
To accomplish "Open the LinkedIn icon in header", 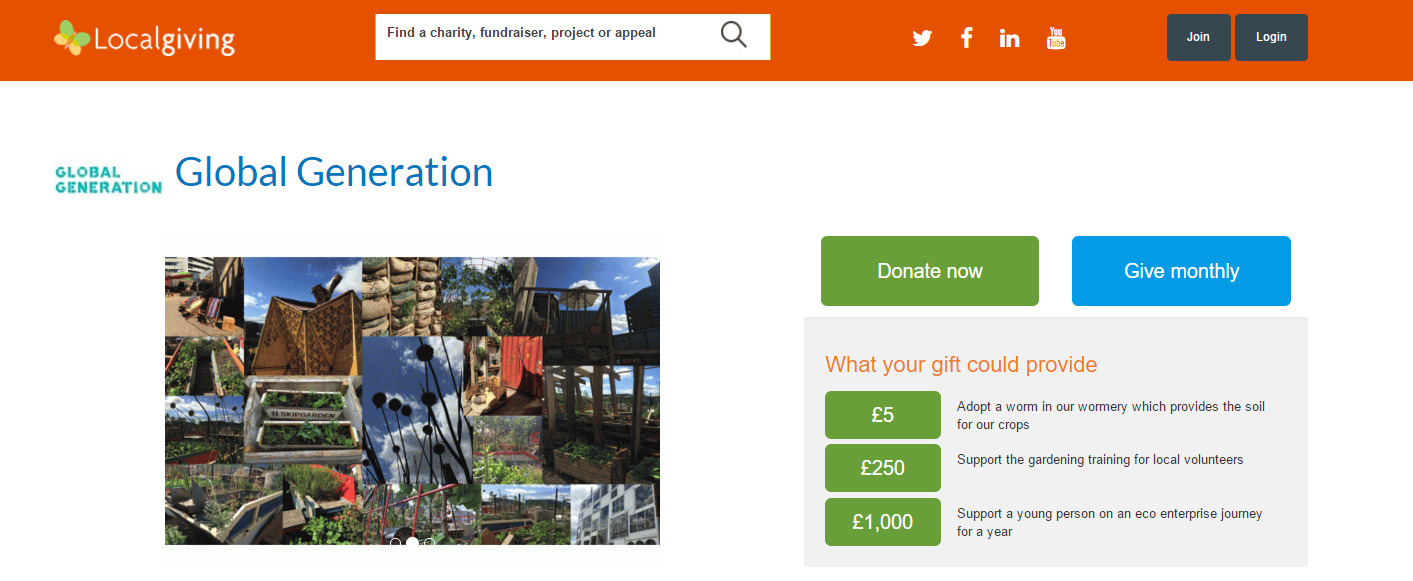I will click(x=1010, y=38).
